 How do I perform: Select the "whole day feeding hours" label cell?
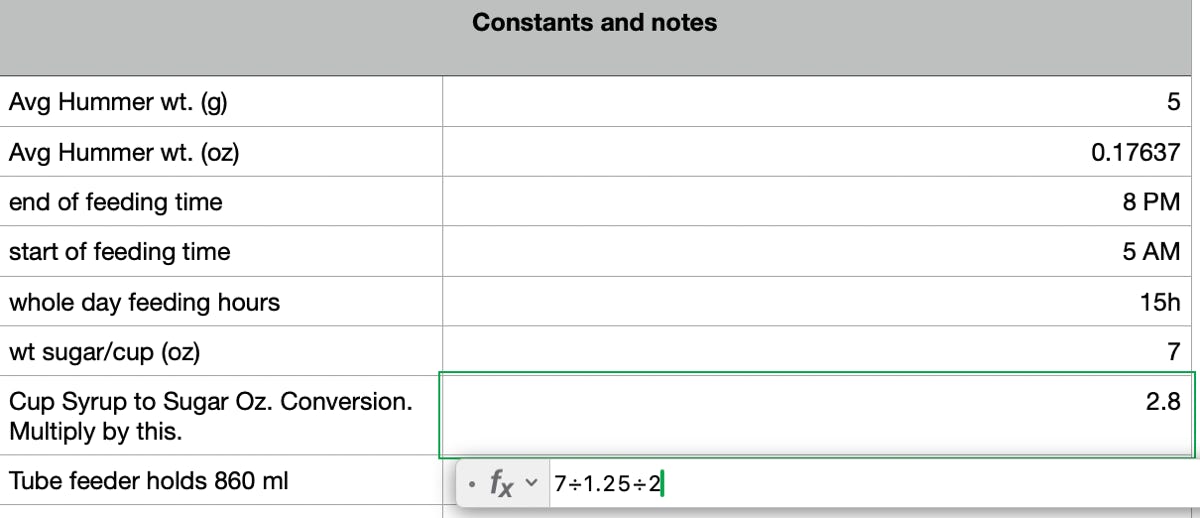click(221, 301)
